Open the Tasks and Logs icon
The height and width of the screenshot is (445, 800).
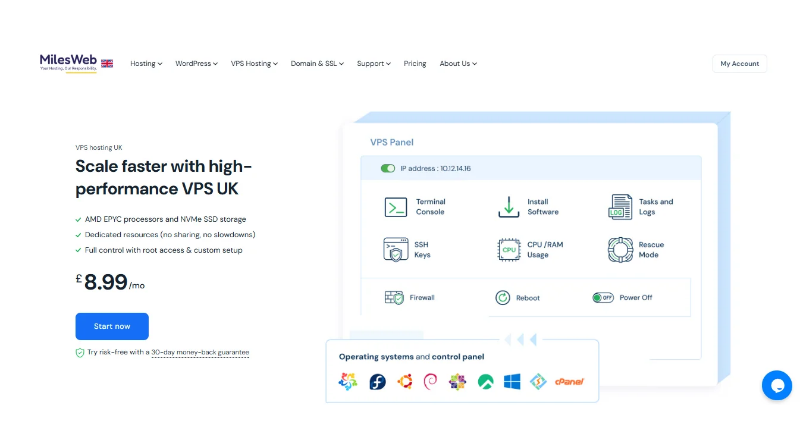tap(620, 207)
